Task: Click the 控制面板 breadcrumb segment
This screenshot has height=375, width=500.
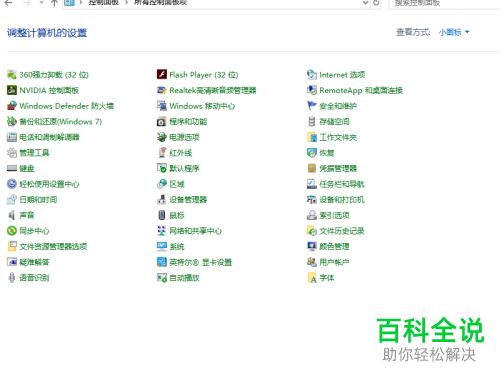Action: coord(104,3)
